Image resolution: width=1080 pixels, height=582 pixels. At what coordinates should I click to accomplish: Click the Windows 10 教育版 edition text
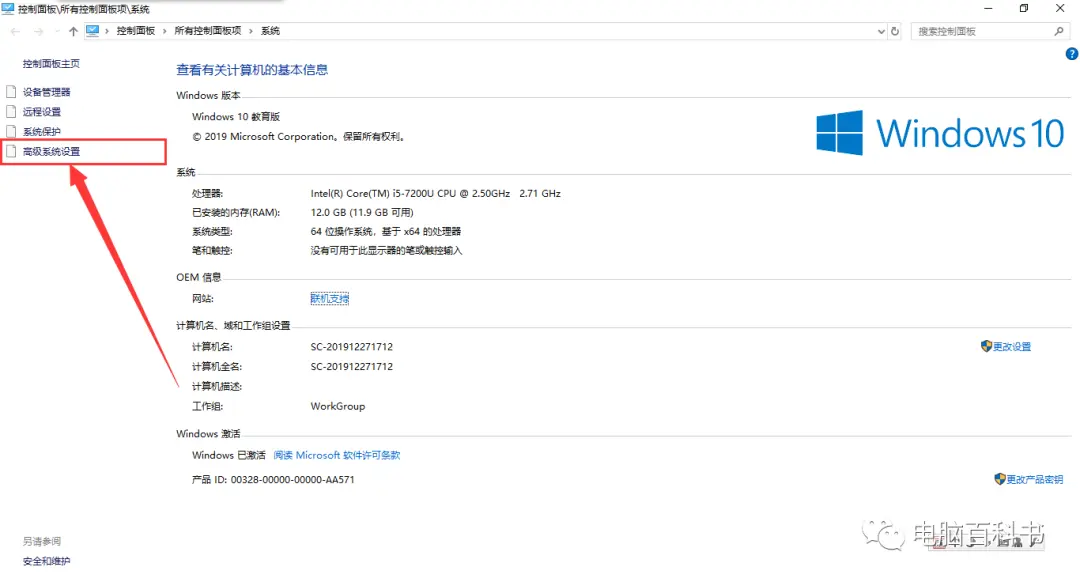236,116
